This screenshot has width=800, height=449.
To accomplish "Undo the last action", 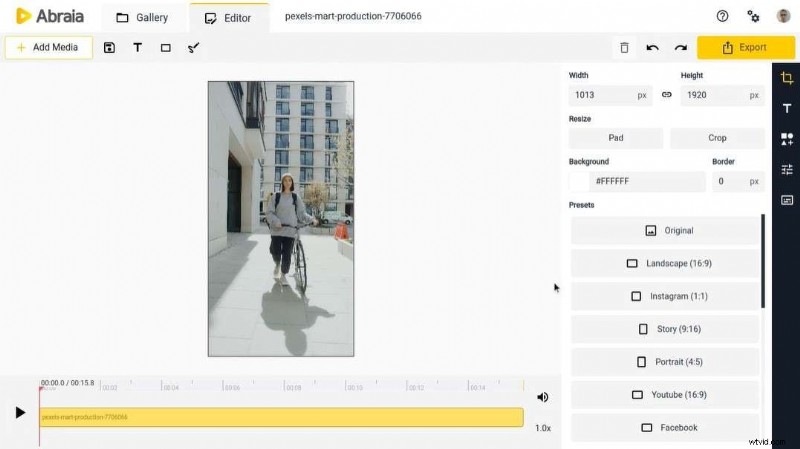I will pyautogui.click(x=652, y=48).
